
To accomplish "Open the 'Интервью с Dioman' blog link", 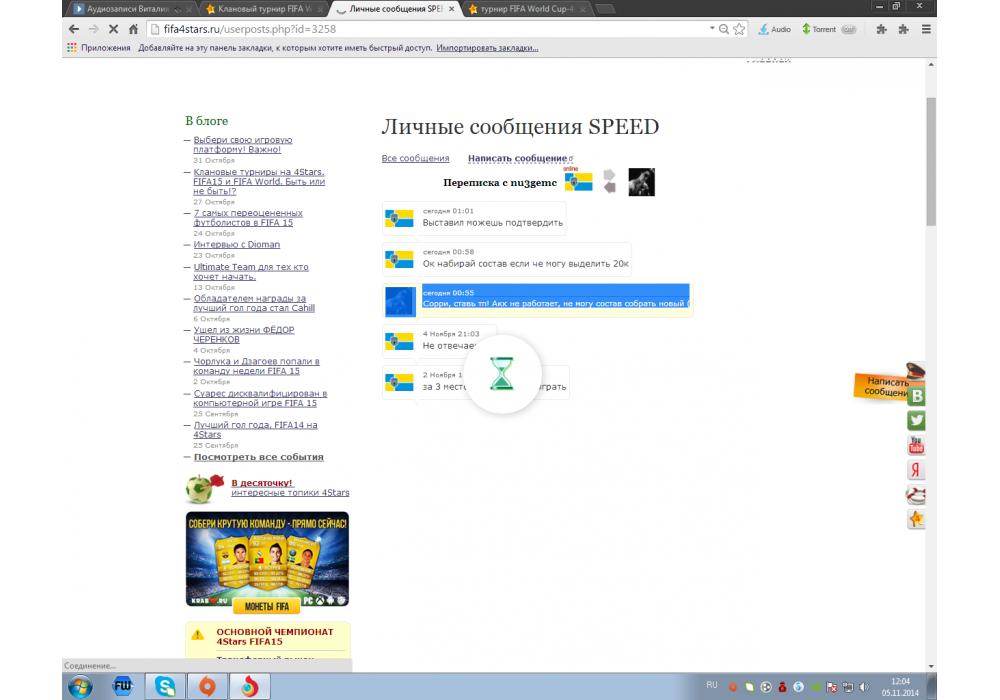I will pos(237,244).
